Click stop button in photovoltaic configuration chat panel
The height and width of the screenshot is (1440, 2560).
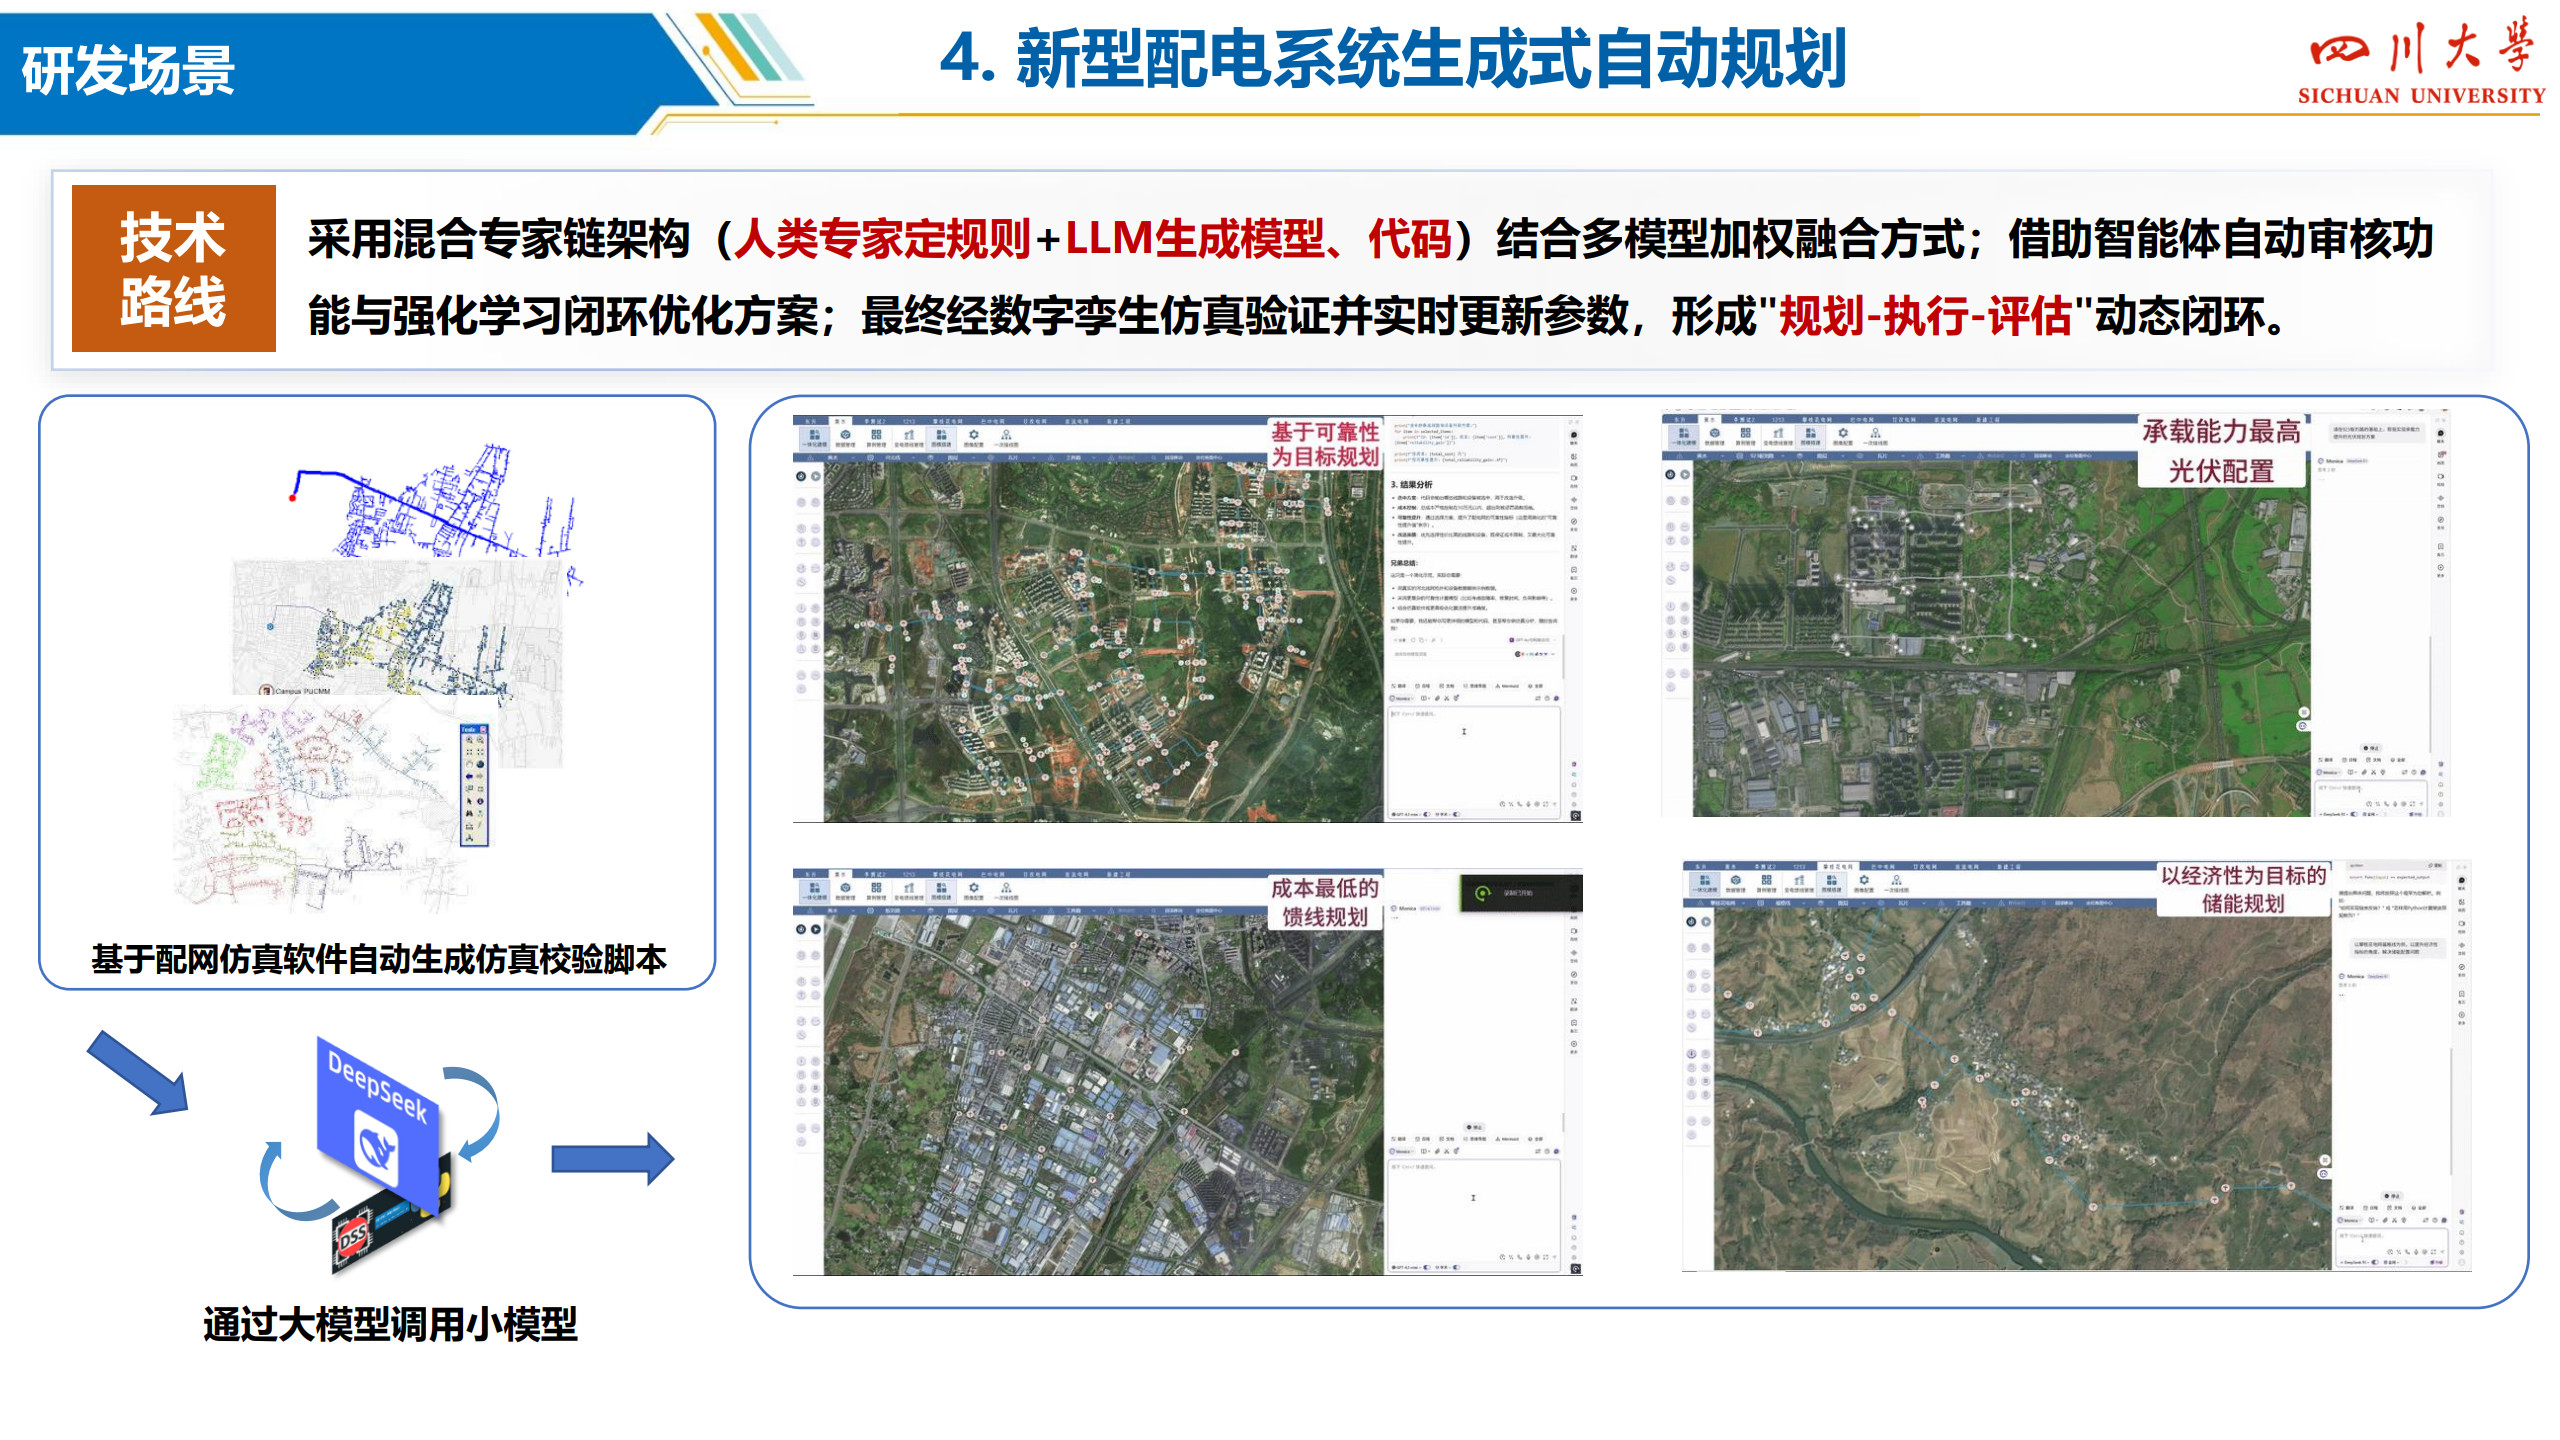pos(2371,748)
